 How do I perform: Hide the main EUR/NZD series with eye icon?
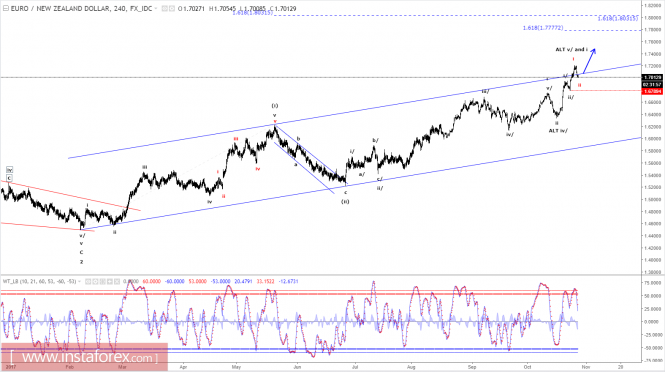pos(165,8)
